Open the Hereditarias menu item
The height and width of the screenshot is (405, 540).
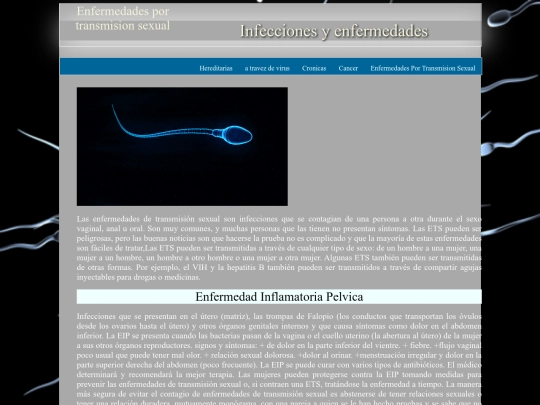pyautogui.click(x=216, y=68)
